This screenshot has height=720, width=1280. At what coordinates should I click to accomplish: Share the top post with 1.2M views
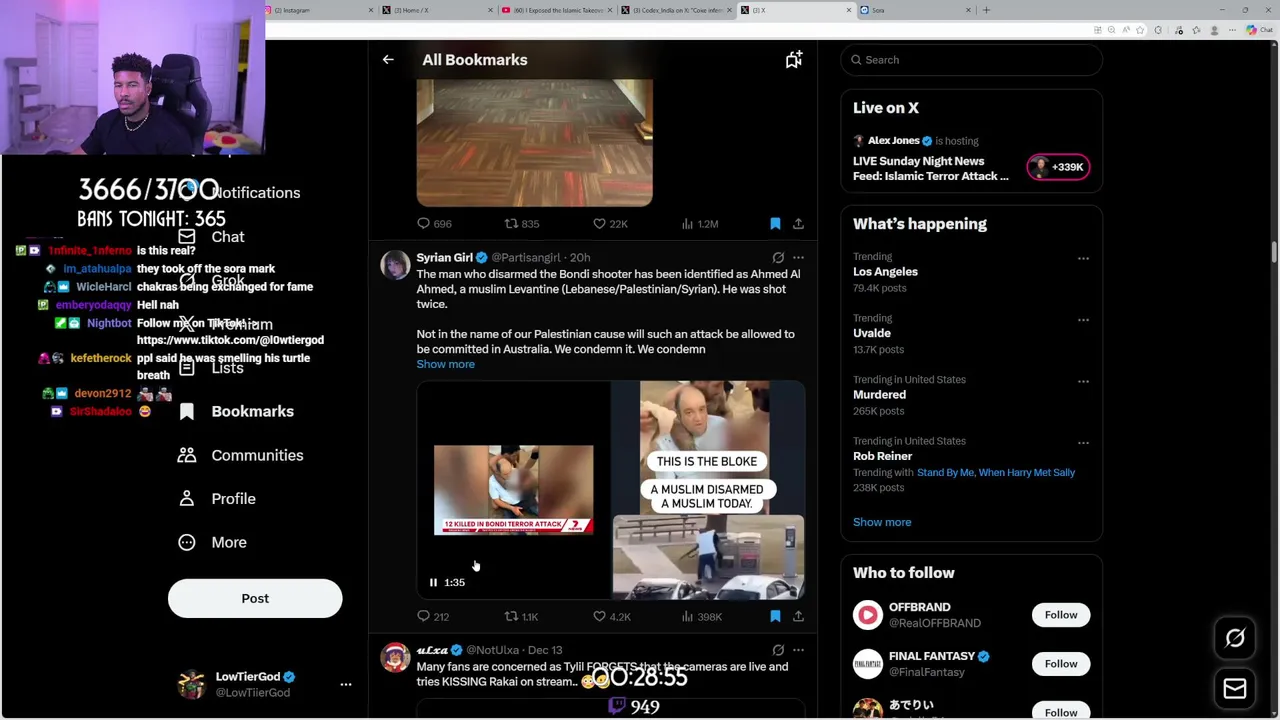(x=798, y=224)
